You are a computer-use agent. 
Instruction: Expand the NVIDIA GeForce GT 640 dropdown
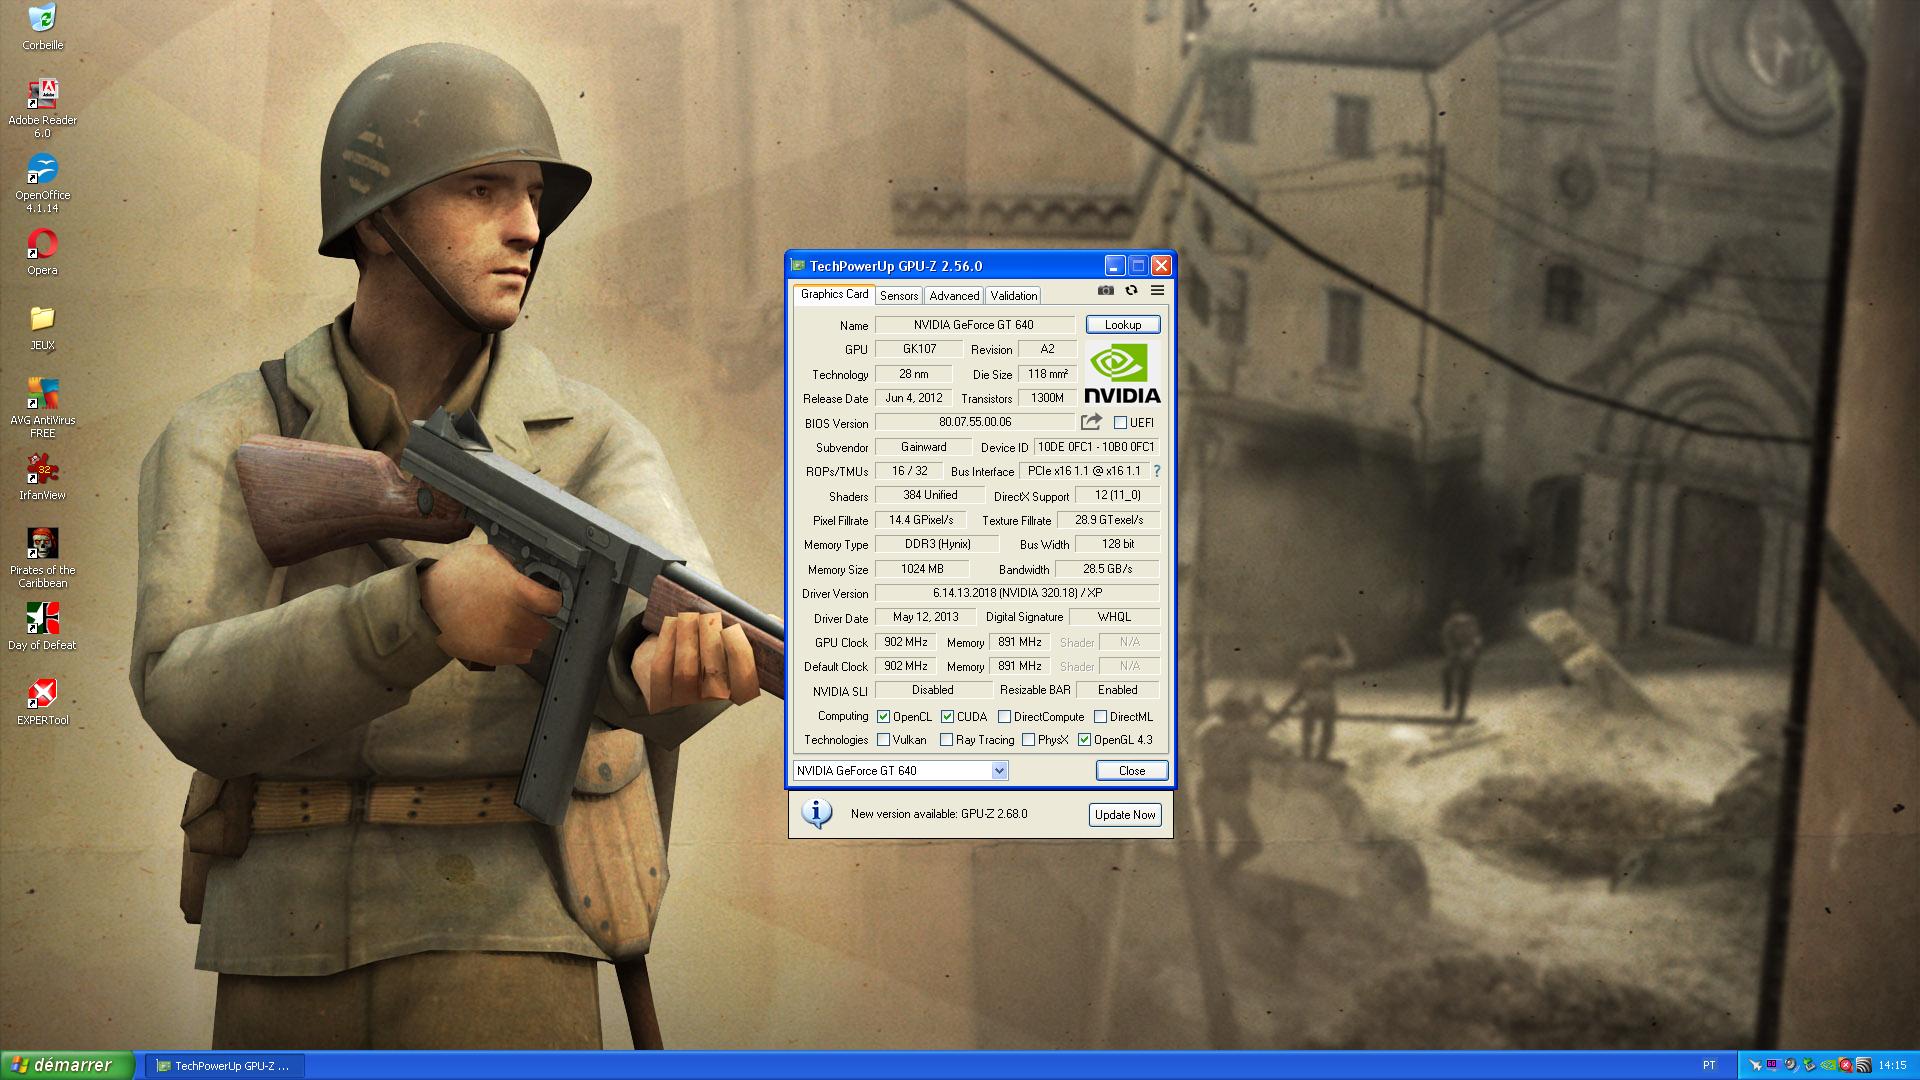click(999, 771)
